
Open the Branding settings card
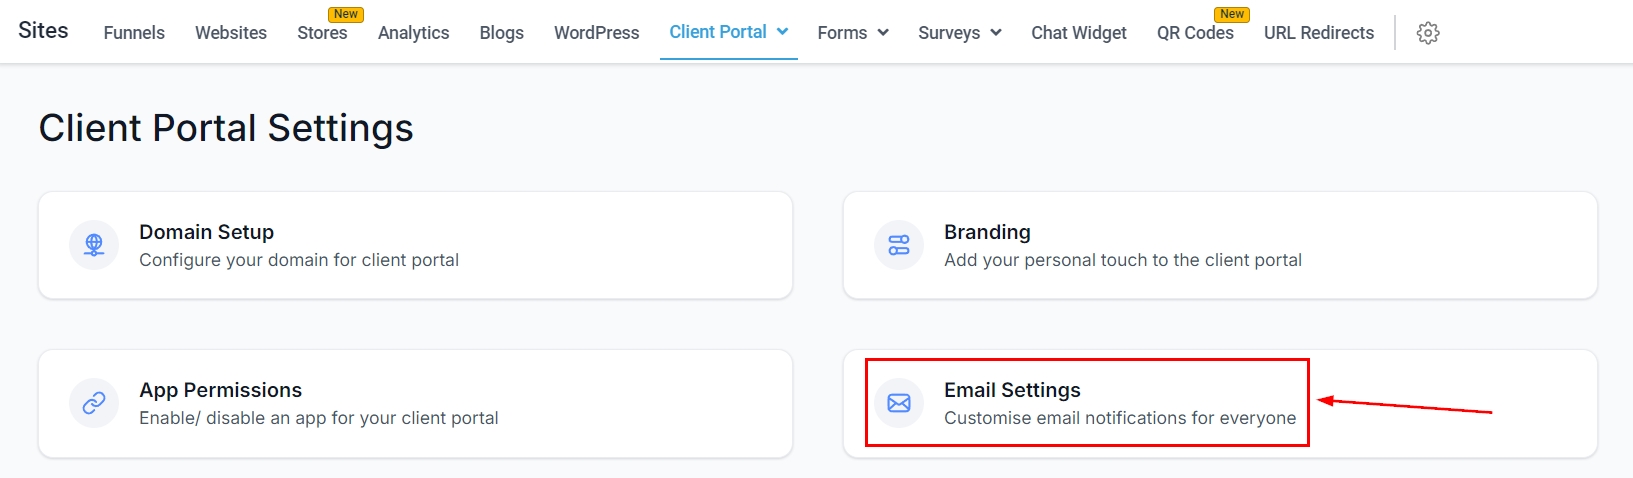pyautogui.click(x=1220, y=245)
